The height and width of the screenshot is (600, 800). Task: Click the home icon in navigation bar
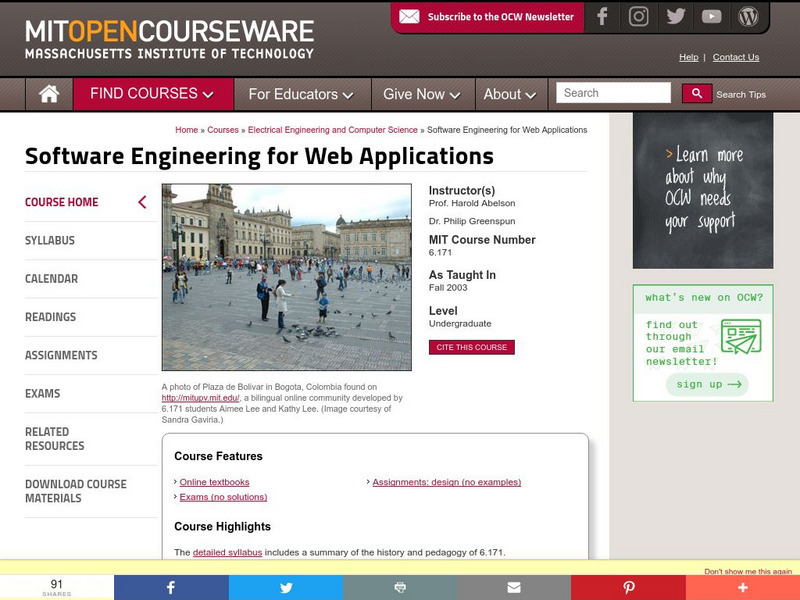coord(49,94)
